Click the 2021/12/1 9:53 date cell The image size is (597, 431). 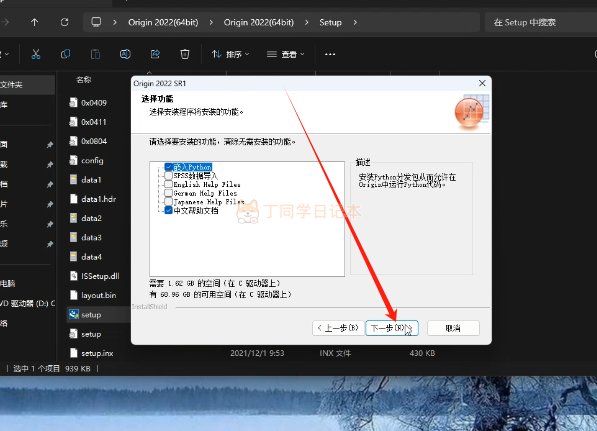(x=257, y=353)
